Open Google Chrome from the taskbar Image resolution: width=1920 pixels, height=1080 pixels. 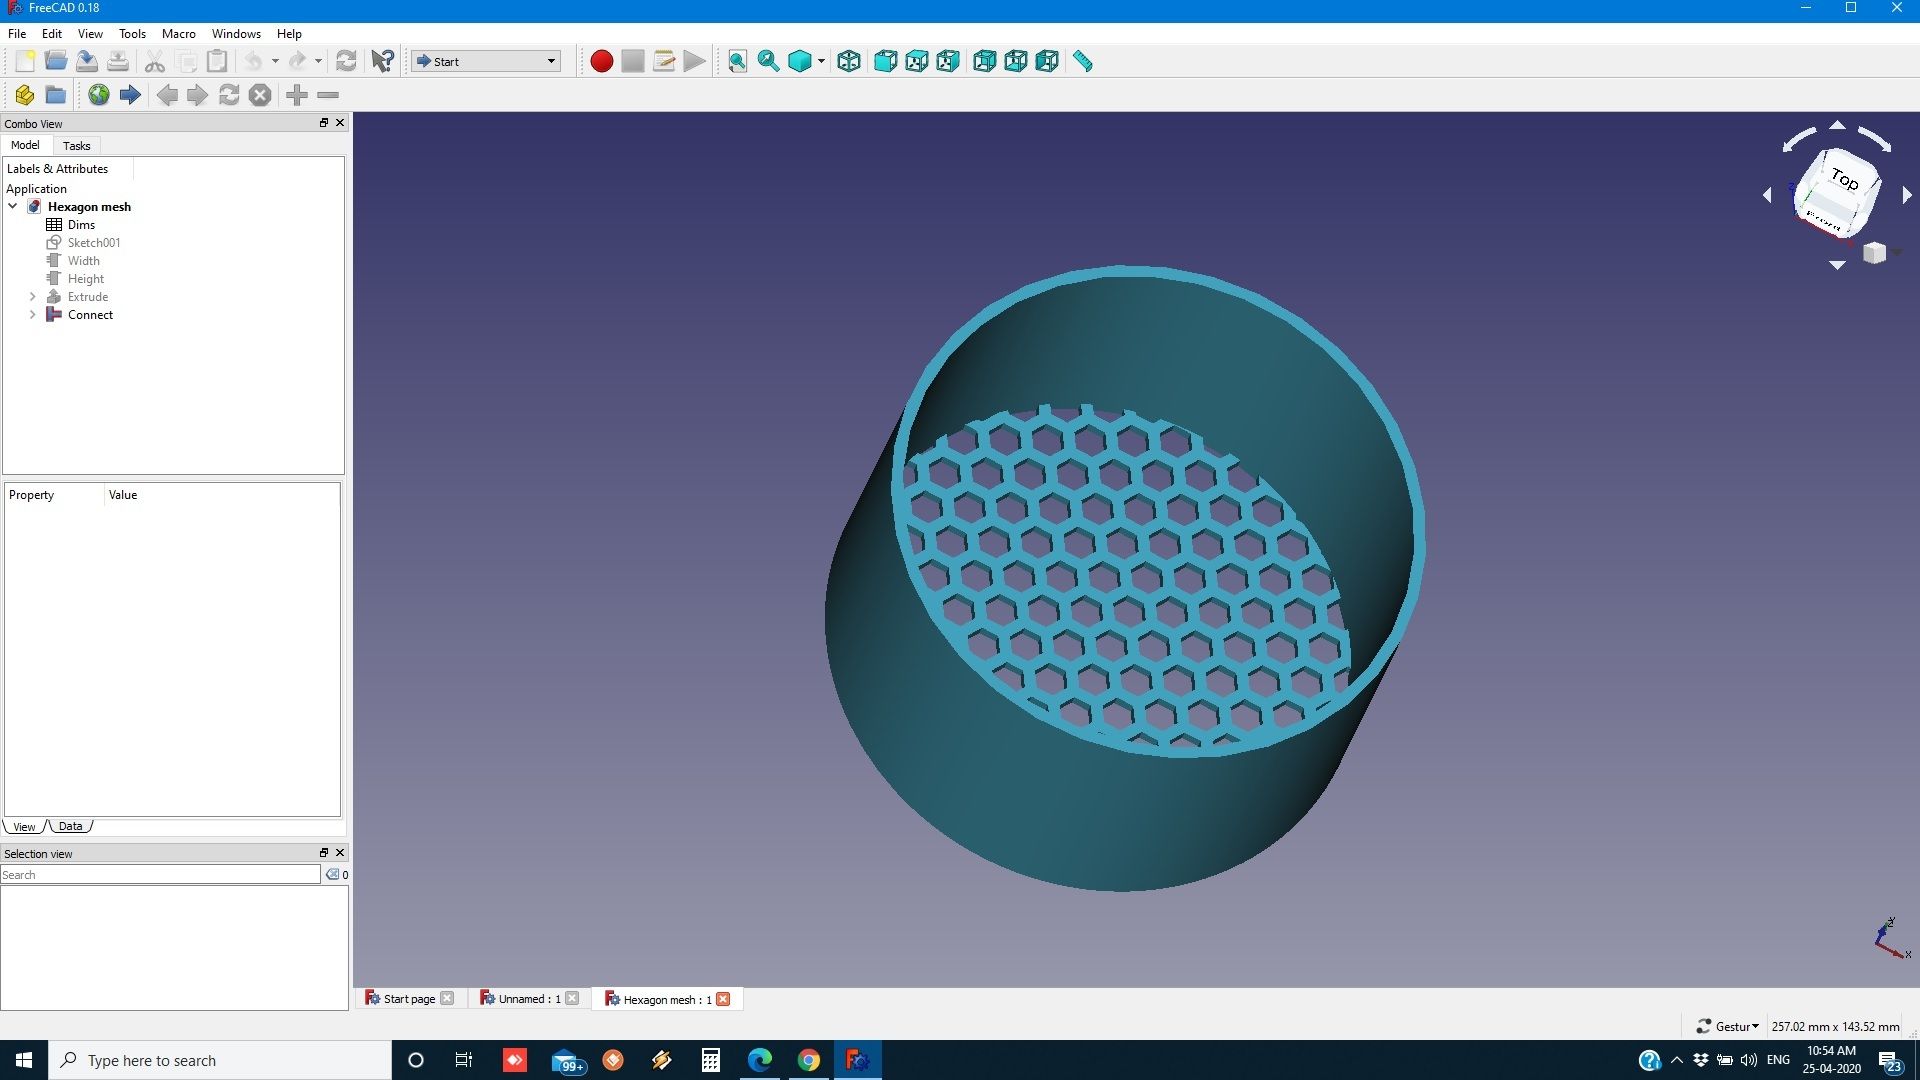[808, 1060]
